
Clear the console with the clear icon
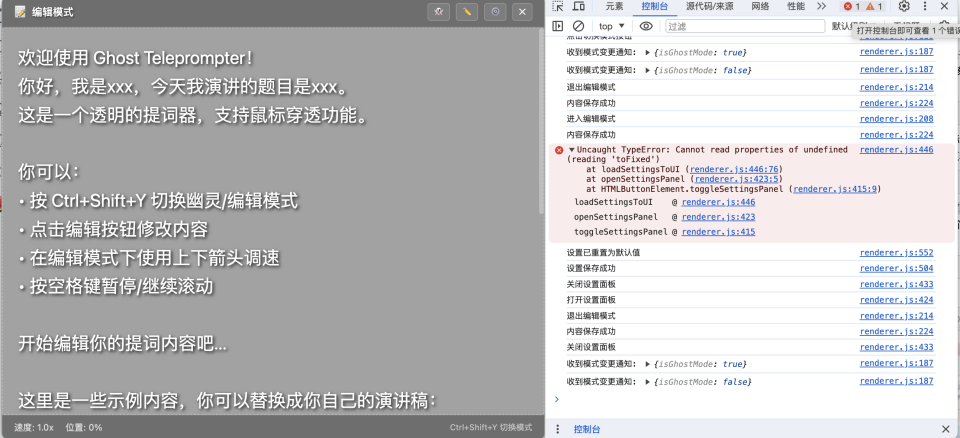coord(578,26)
